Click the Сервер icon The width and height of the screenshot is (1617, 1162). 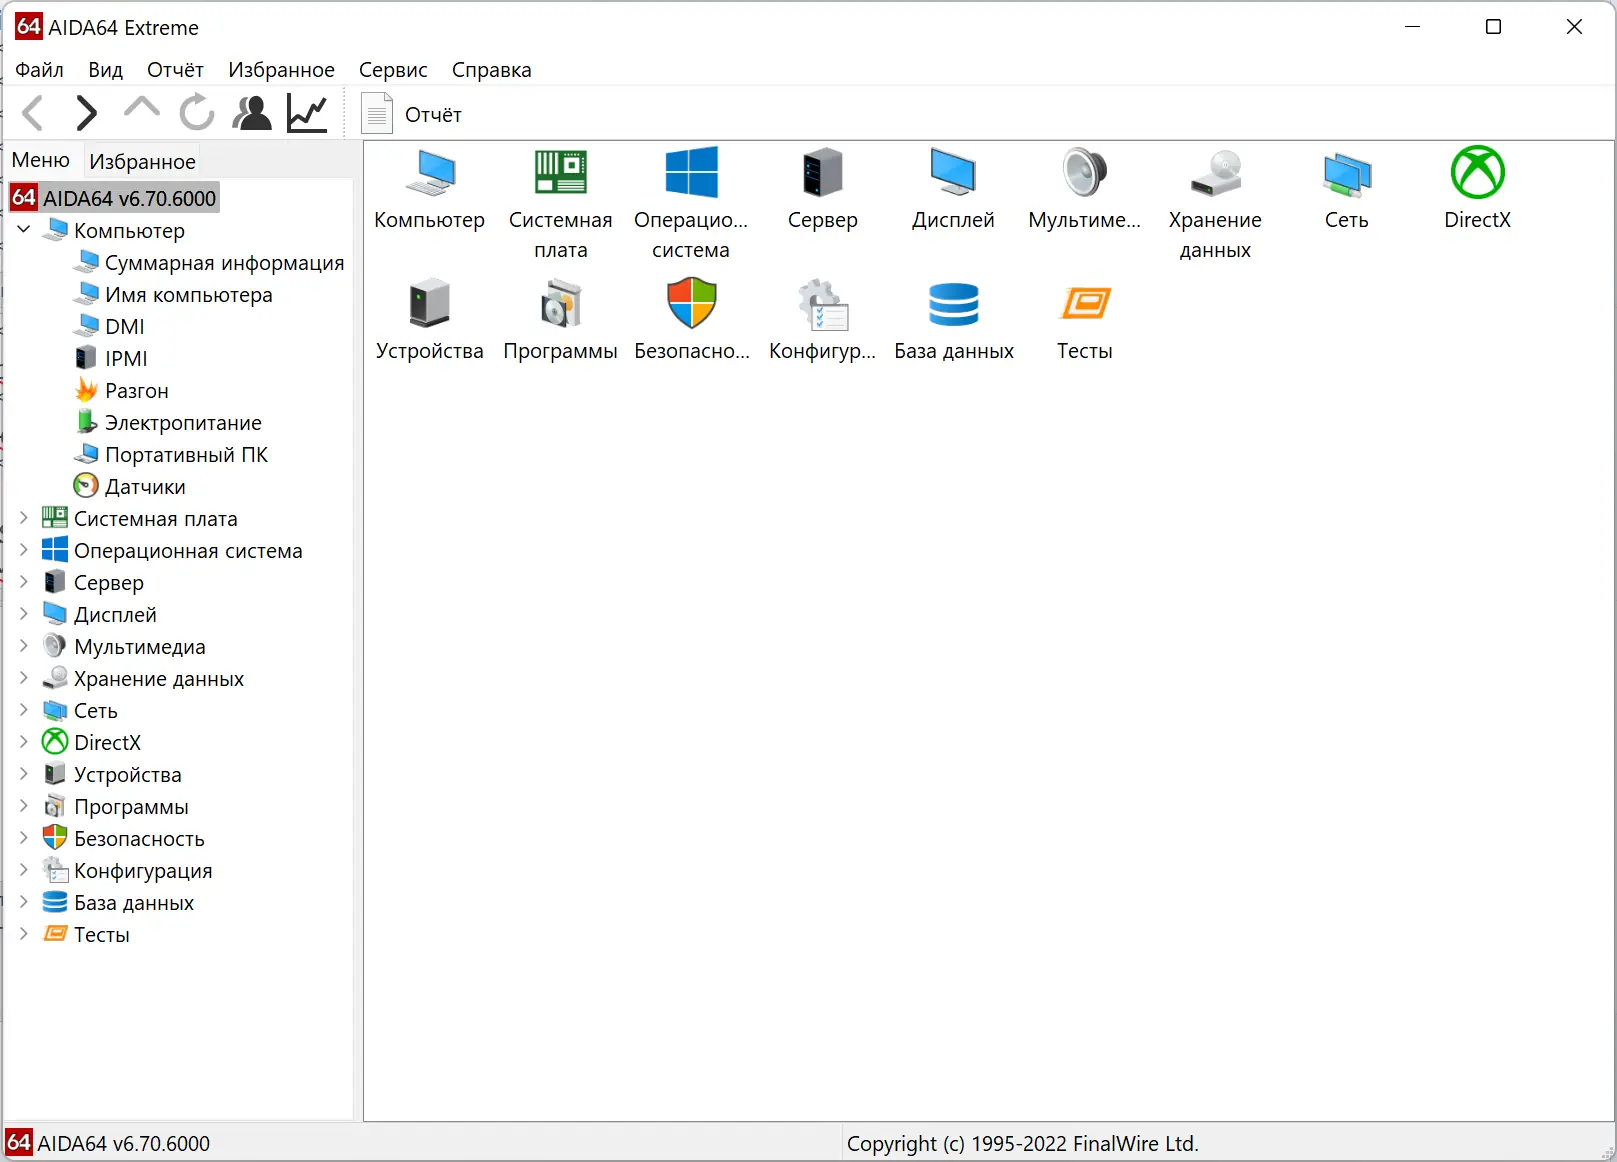tap(822, 185)
